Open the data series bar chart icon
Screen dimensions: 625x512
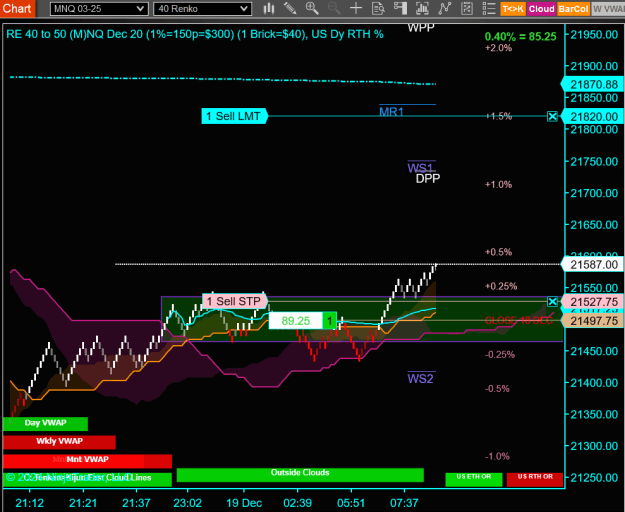point(422,8)
